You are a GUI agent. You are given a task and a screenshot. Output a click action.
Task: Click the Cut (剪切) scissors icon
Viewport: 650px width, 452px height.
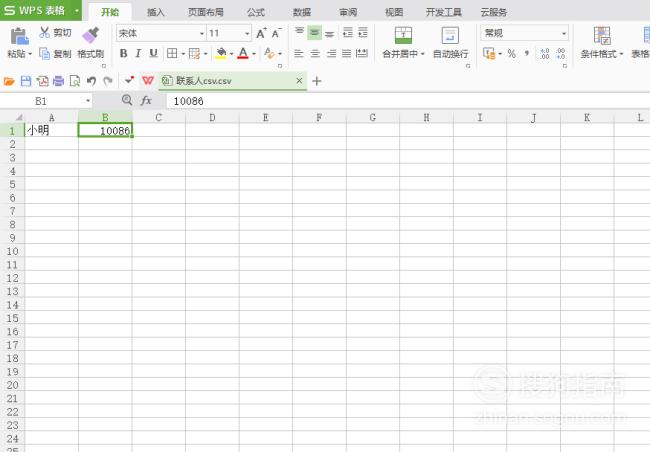[x=44, y=32]
